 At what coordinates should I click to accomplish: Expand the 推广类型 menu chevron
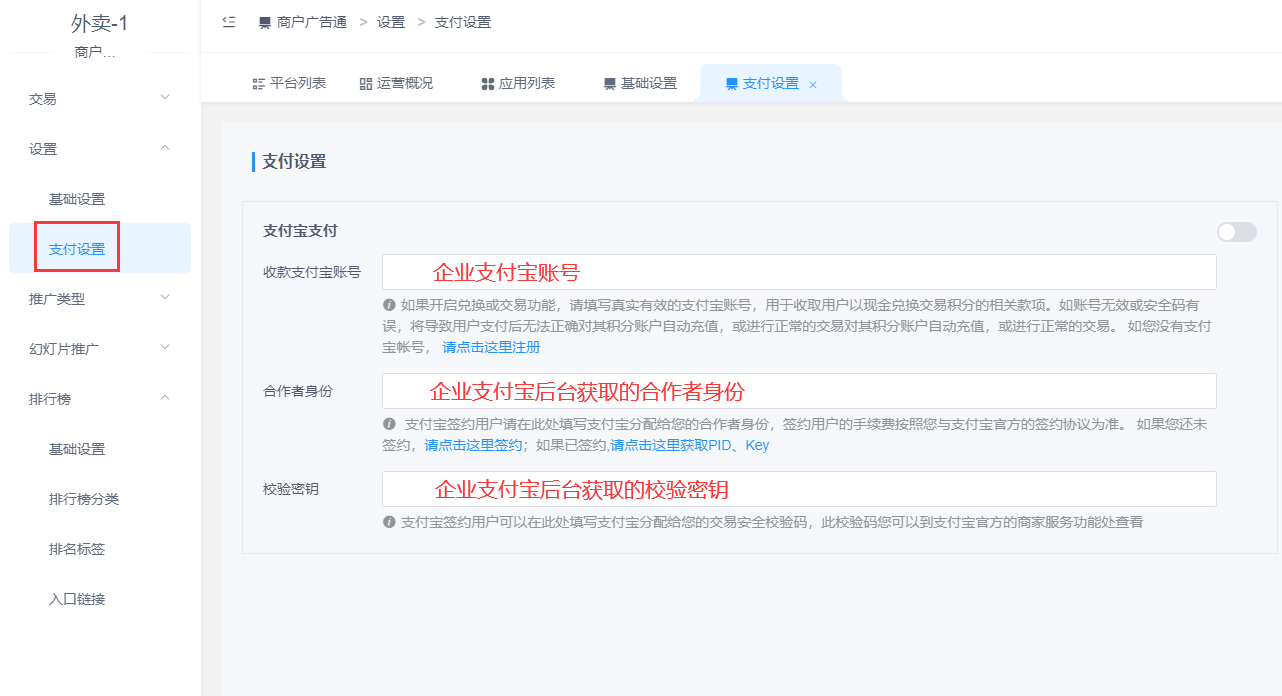point(166,297)
